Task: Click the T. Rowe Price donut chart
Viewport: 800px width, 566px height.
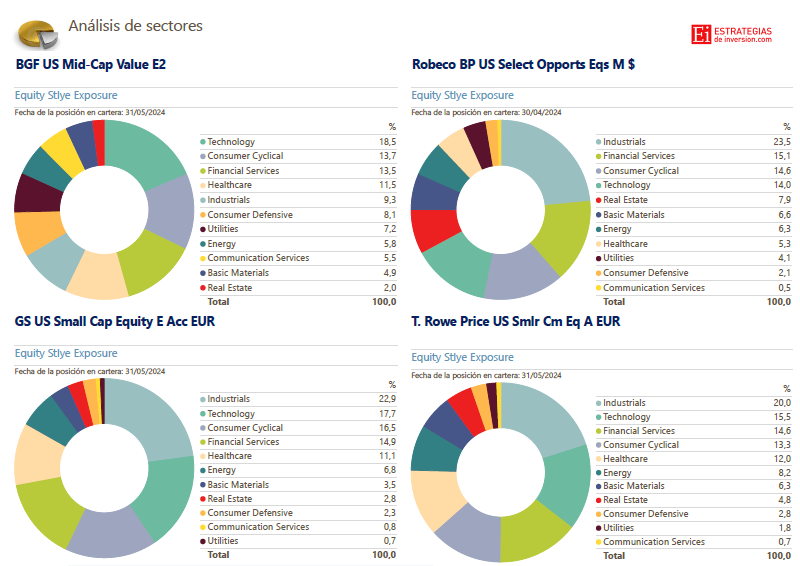Action: 501,472
